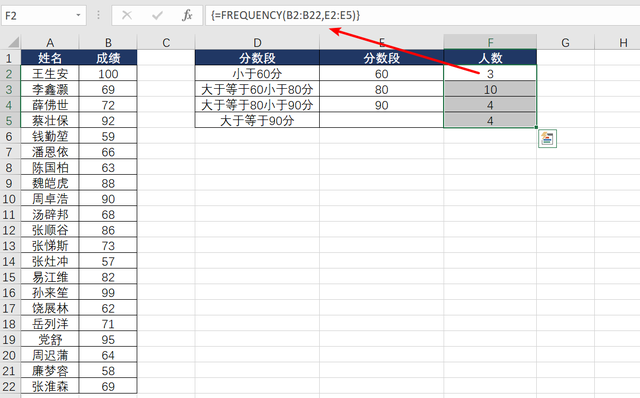The width and height of the screenshot is (640, 398).
Task: Select the name cell 张悌斯
Action: tap(50, 245)
